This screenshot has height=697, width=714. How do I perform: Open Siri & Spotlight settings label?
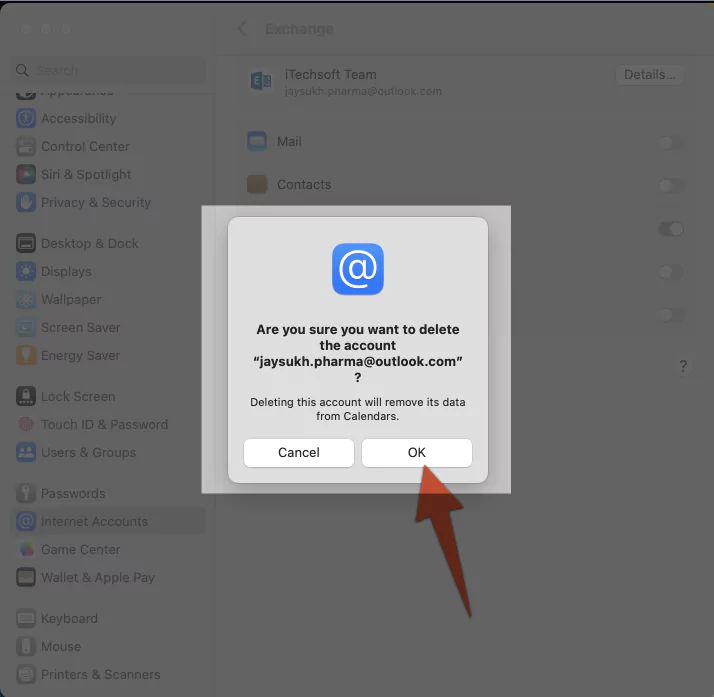pyautogui.click(x=86, y=174)
